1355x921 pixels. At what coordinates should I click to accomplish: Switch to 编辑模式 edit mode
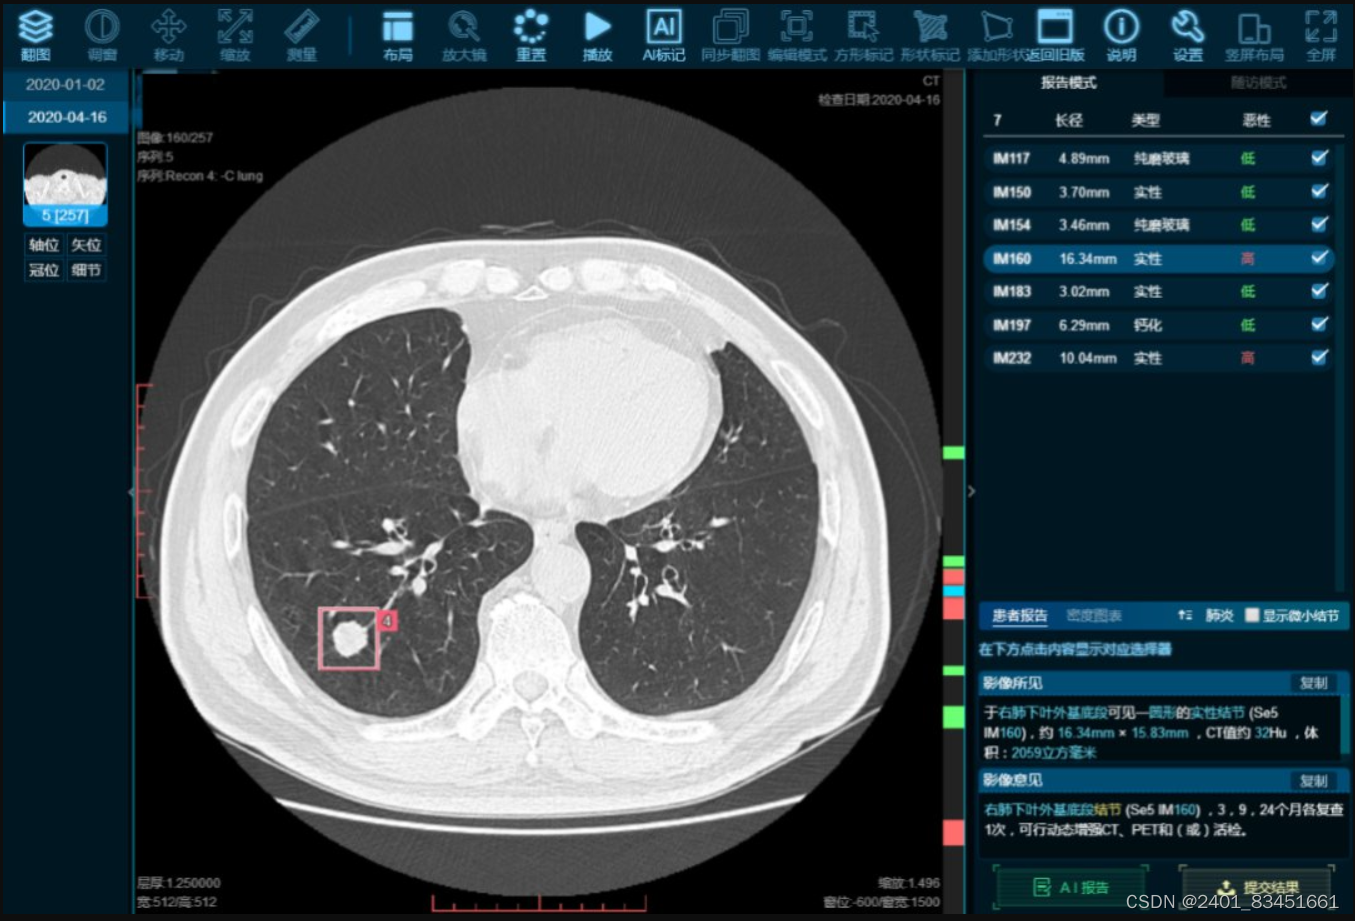797,34
